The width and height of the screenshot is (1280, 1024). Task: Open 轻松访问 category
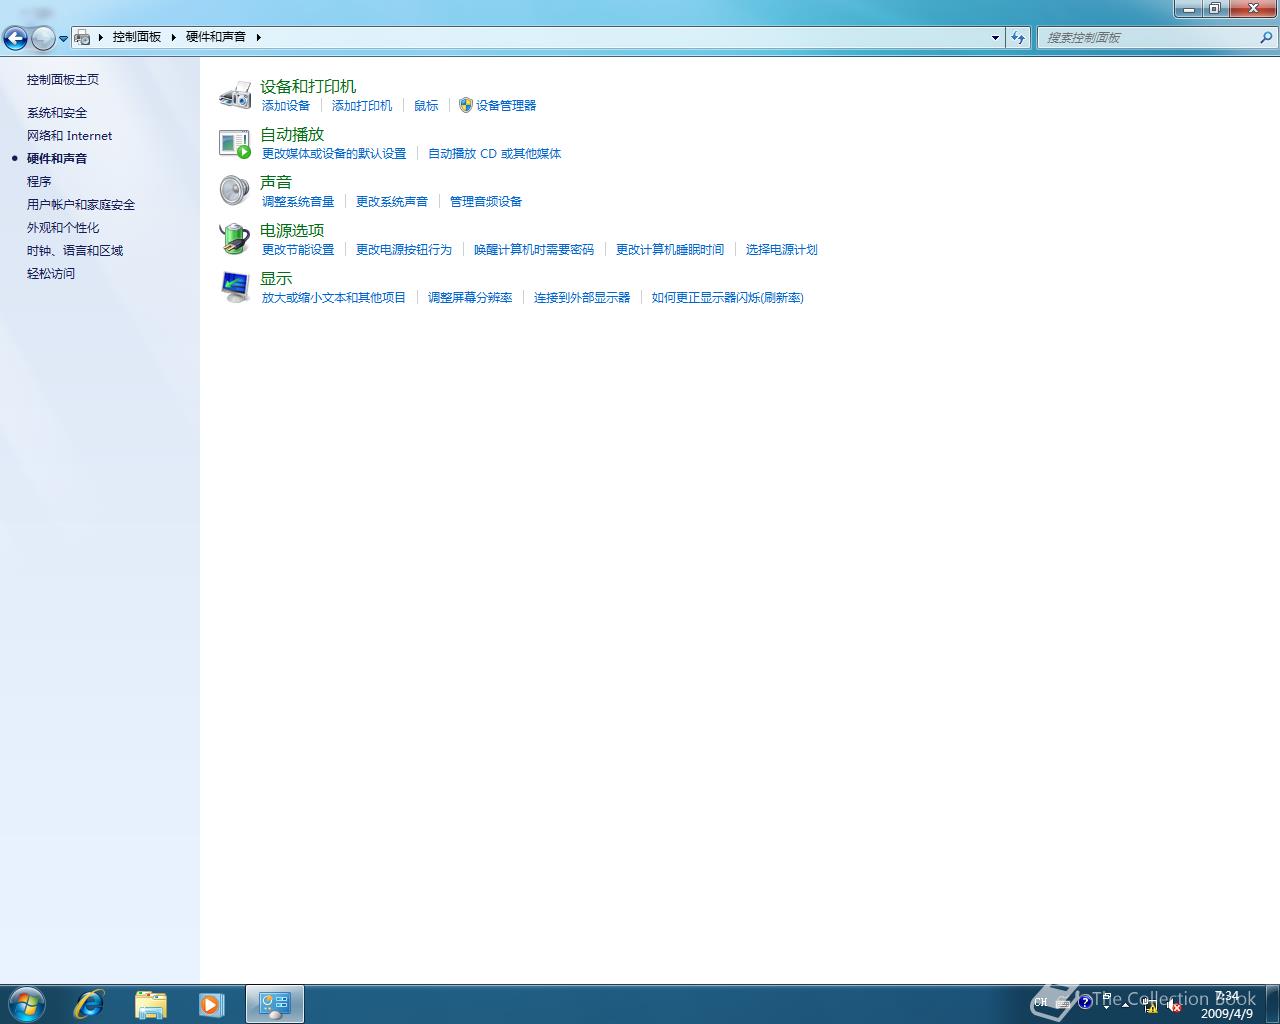pos(51,274)
